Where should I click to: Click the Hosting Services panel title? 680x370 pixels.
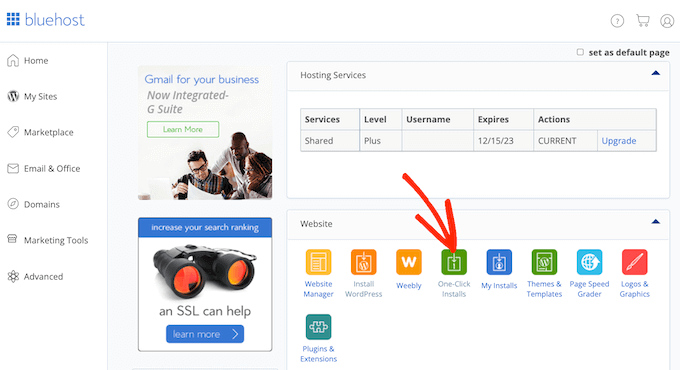(333, 75)
